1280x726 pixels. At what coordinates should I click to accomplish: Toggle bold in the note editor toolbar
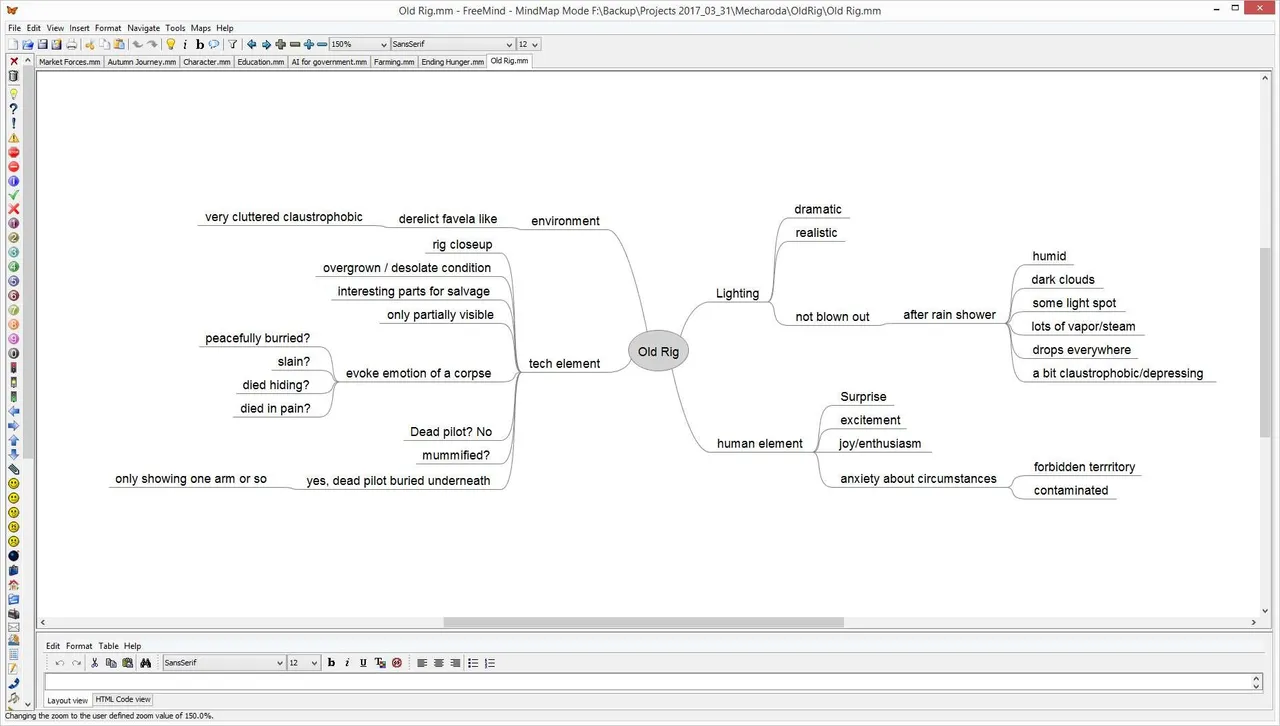[331, 663]
